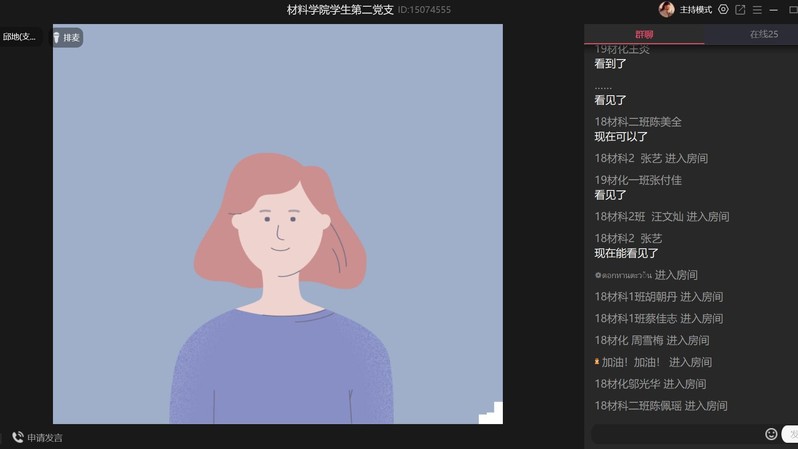Click the chat message input field
This screenshot has height=449, width=798.
click(x=676, y=434)
